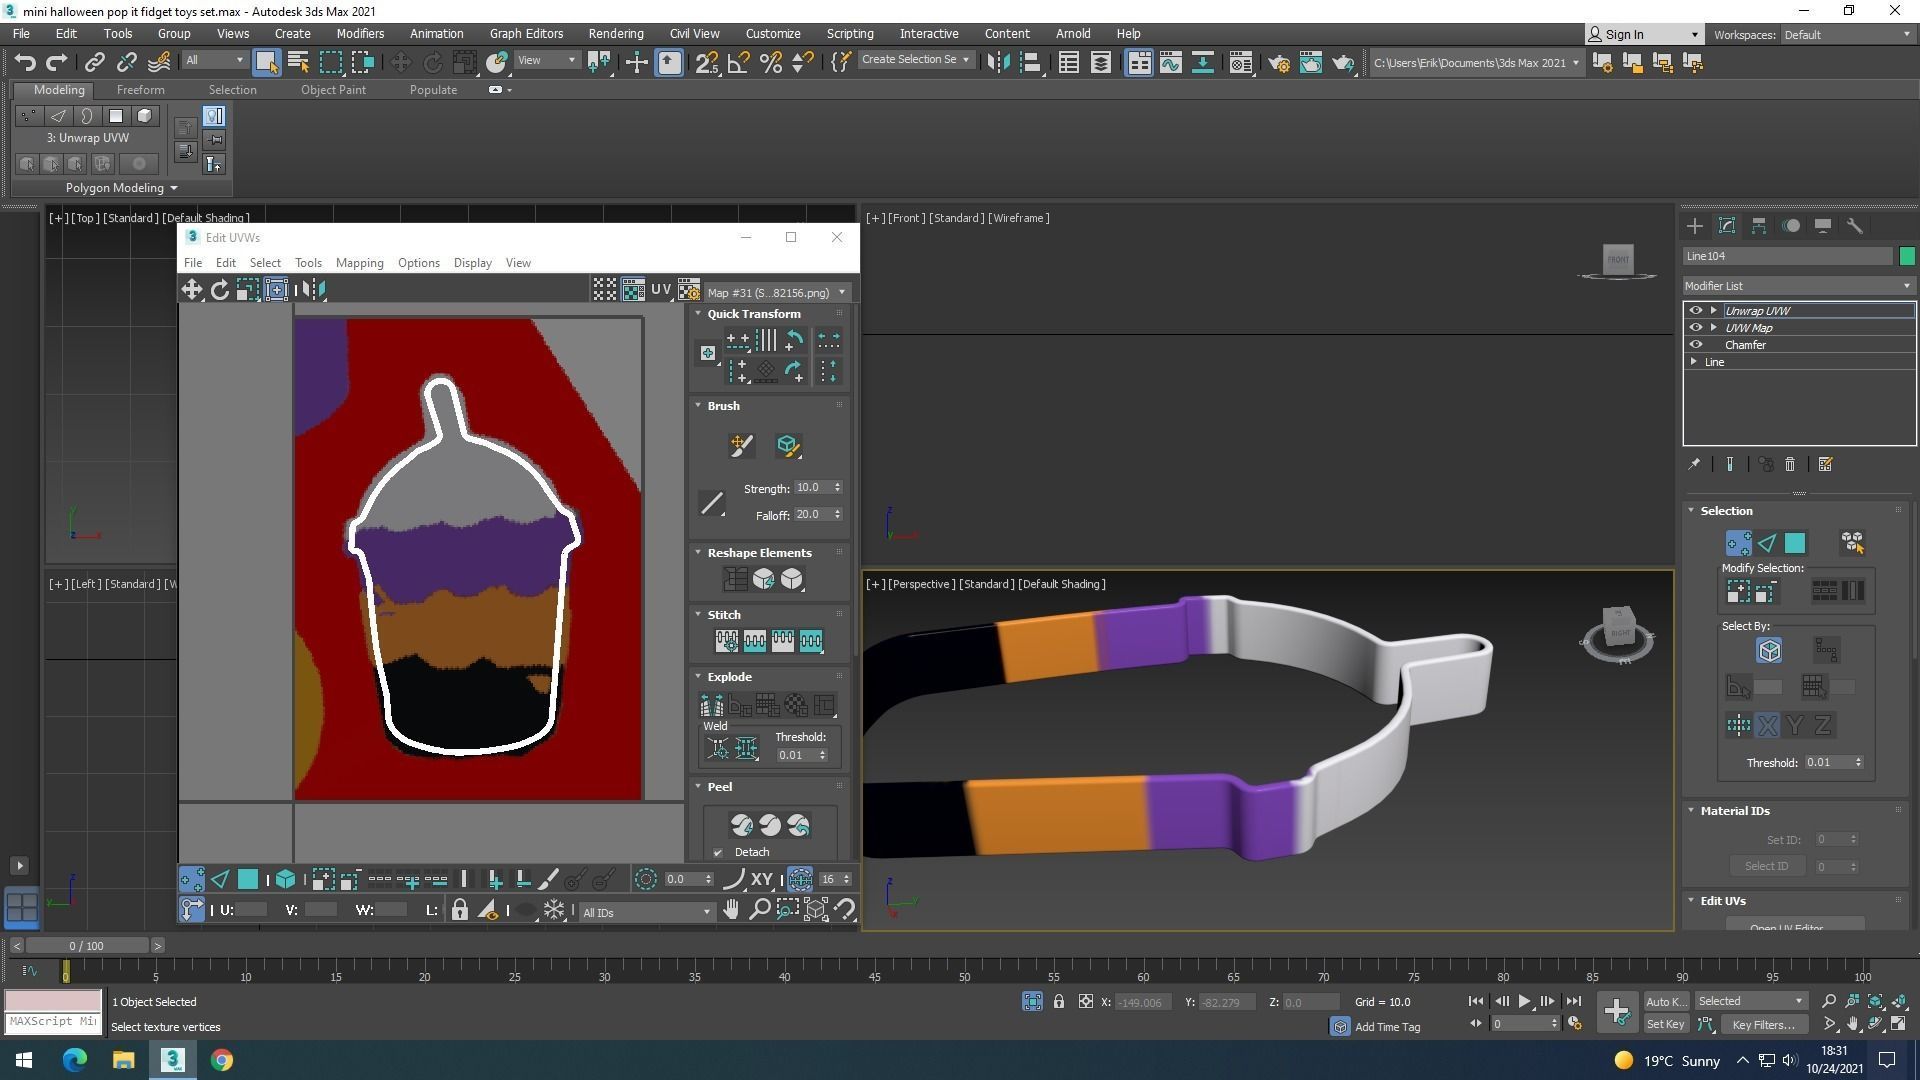Toggle visibility of Chamfer modifier
The image size is (1920, 1080).
tap(1695, 345)
